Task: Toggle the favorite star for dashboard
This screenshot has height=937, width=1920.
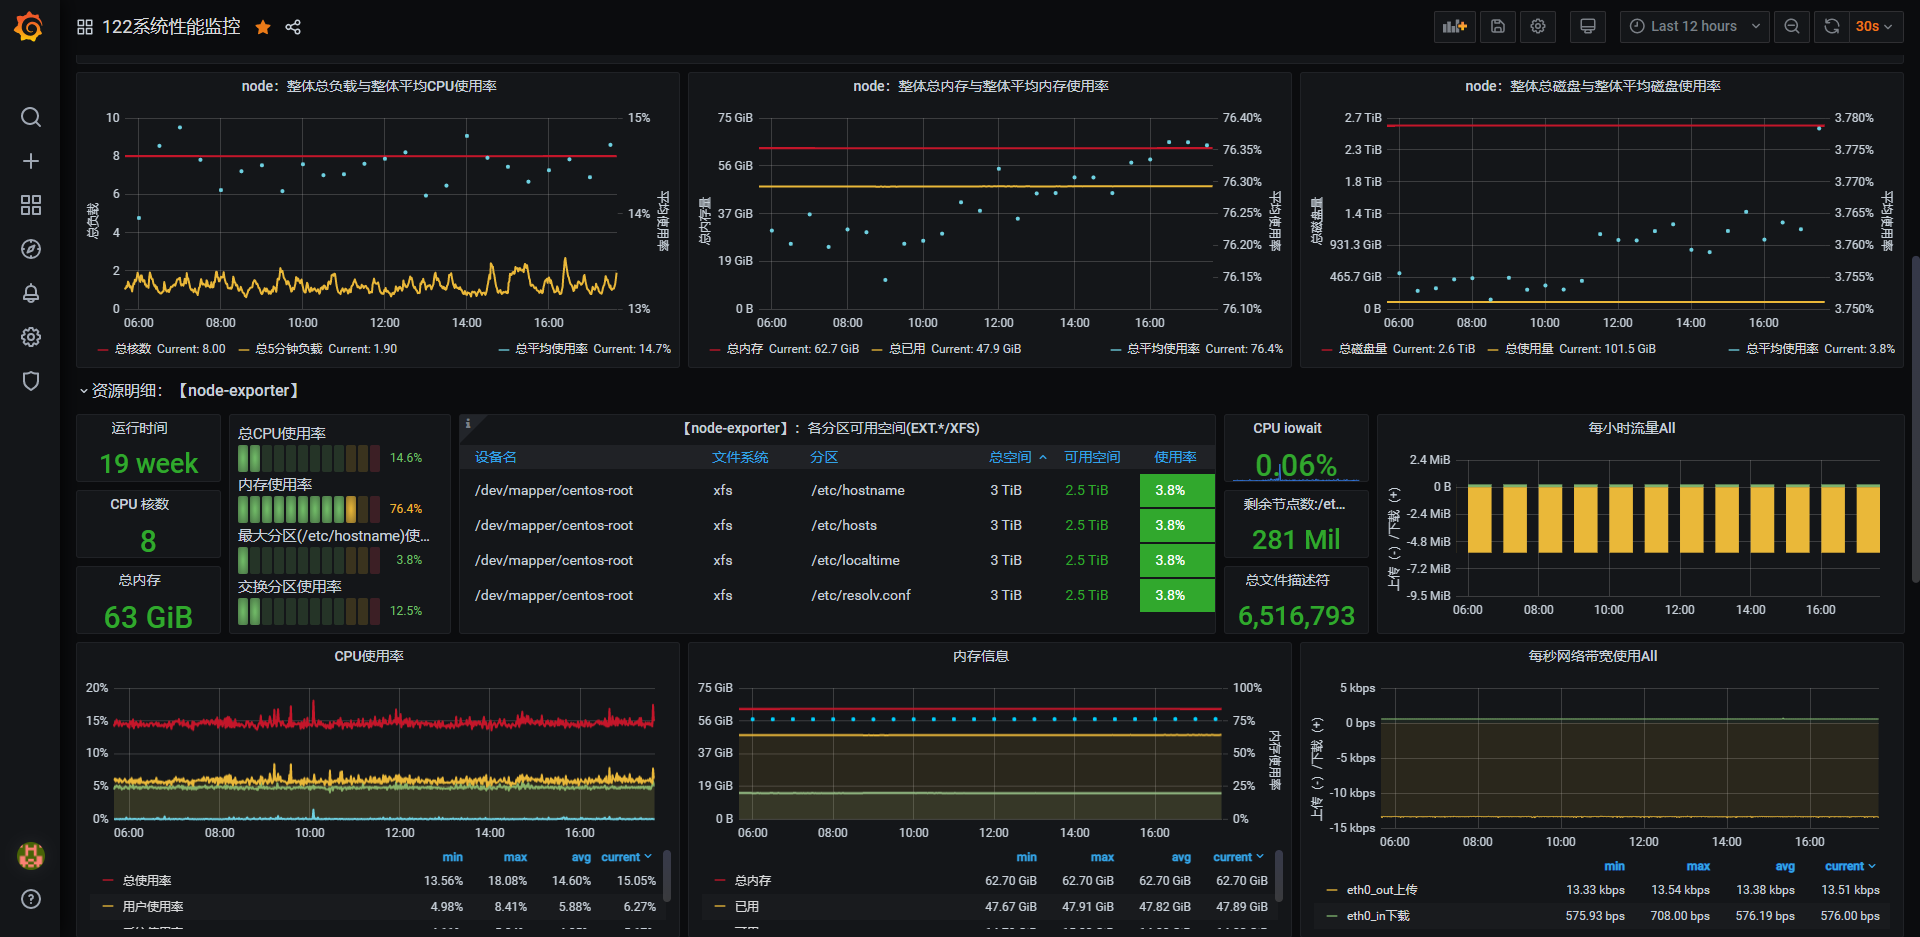Action: (263, 27)
